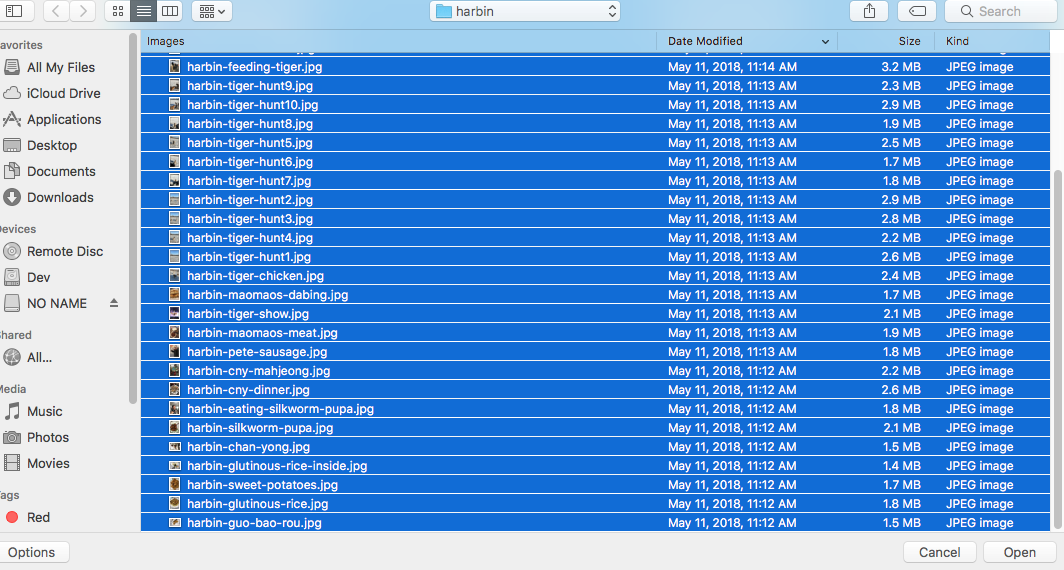Select harbin-tiger-hunt9.jpg file
Image resolution: width=1064 pixels, height=570 pixels.
[x=595, y=86]
